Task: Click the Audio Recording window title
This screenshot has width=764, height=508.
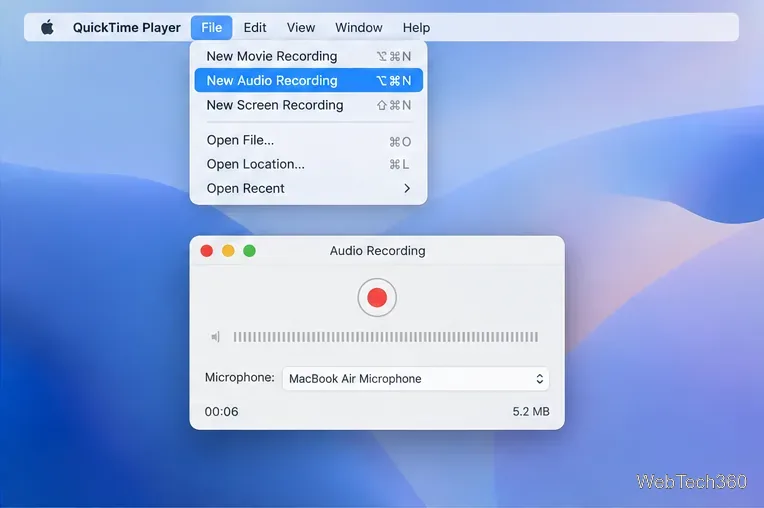Action: 377,251
